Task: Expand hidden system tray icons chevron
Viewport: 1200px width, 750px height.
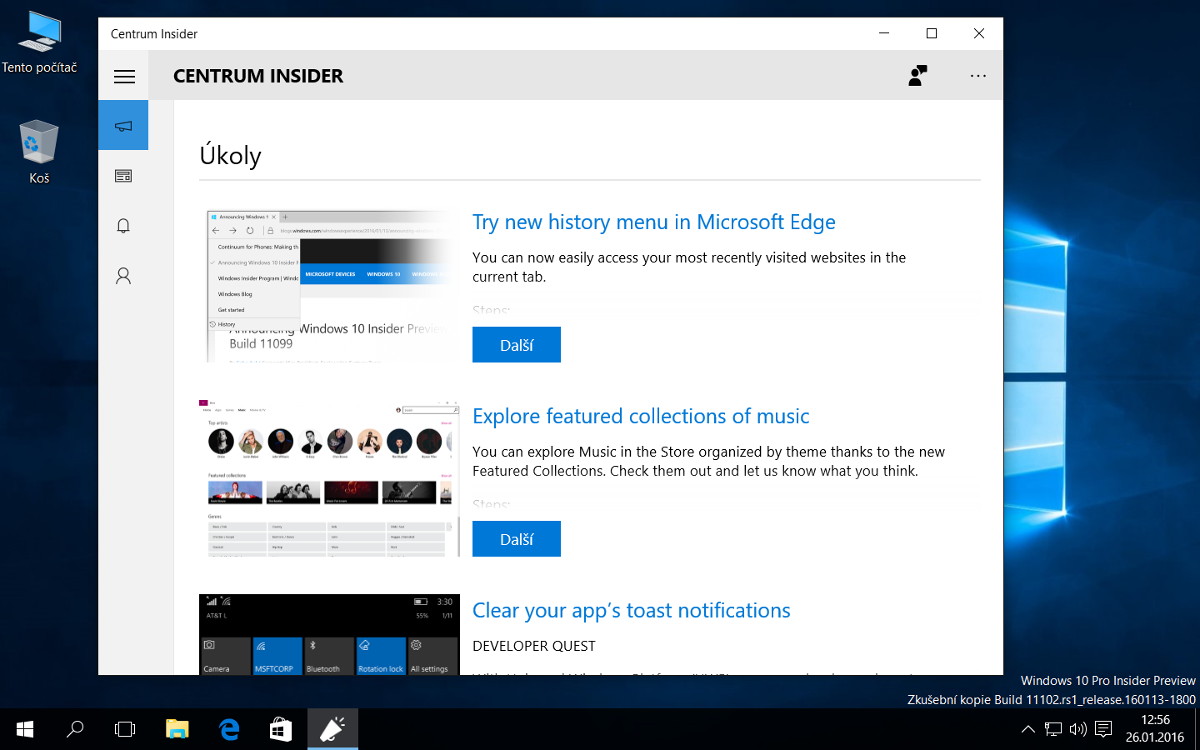Action: point(1028,729)
